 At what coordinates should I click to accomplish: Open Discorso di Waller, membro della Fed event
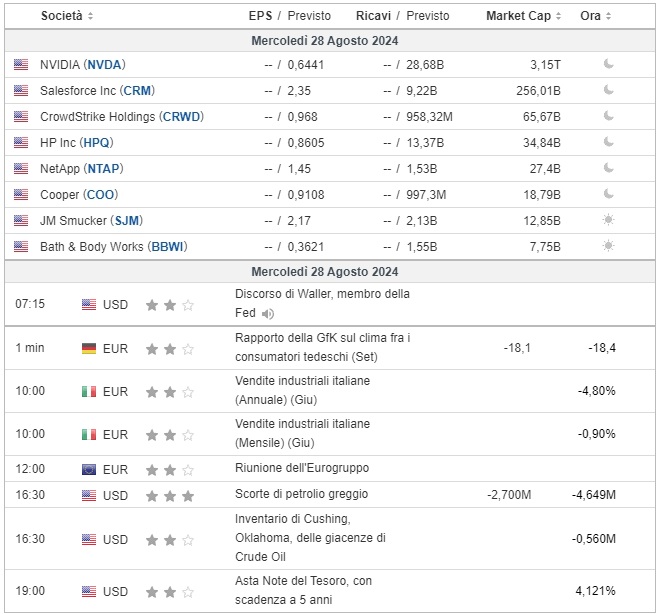[x=322, y=303]
